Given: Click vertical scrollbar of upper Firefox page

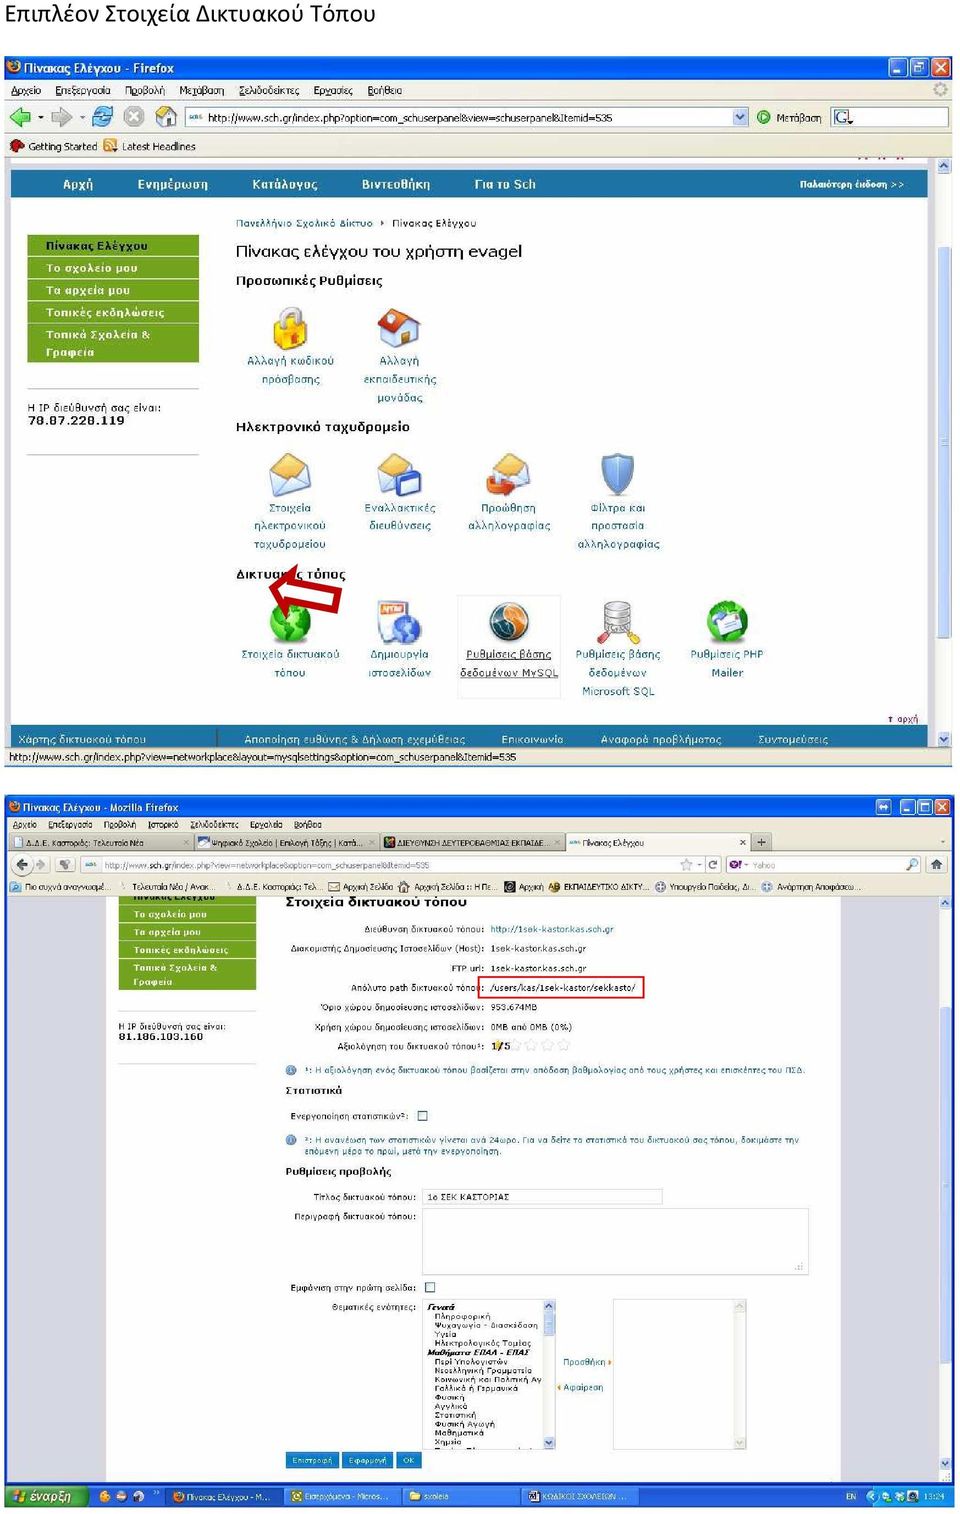Looking at the screenshot, I should pos(943,450).
